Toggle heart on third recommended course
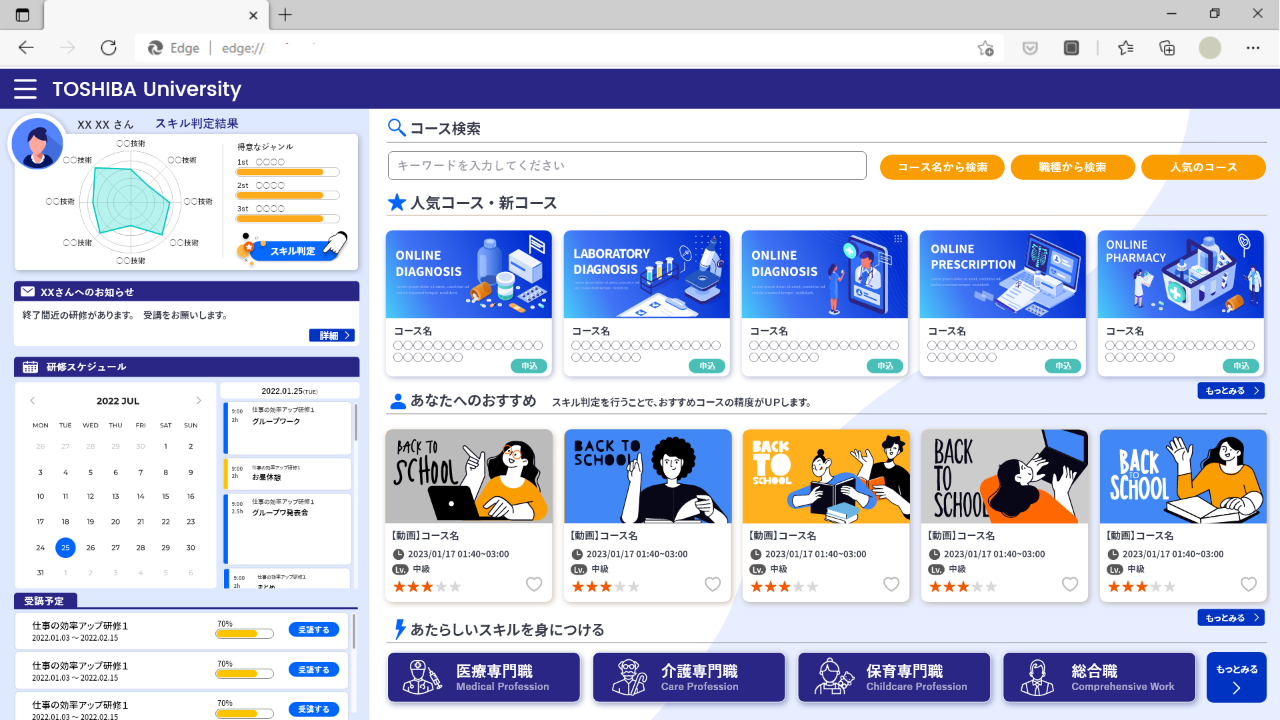The width and height of the screenshot is (1280, 720). pos(891,585)
